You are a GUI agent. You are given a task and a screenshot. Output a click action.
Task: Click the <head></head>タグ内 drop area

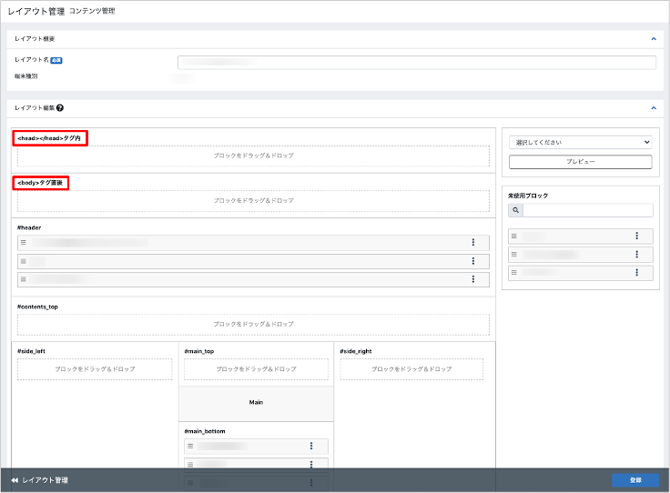point(253,157)
